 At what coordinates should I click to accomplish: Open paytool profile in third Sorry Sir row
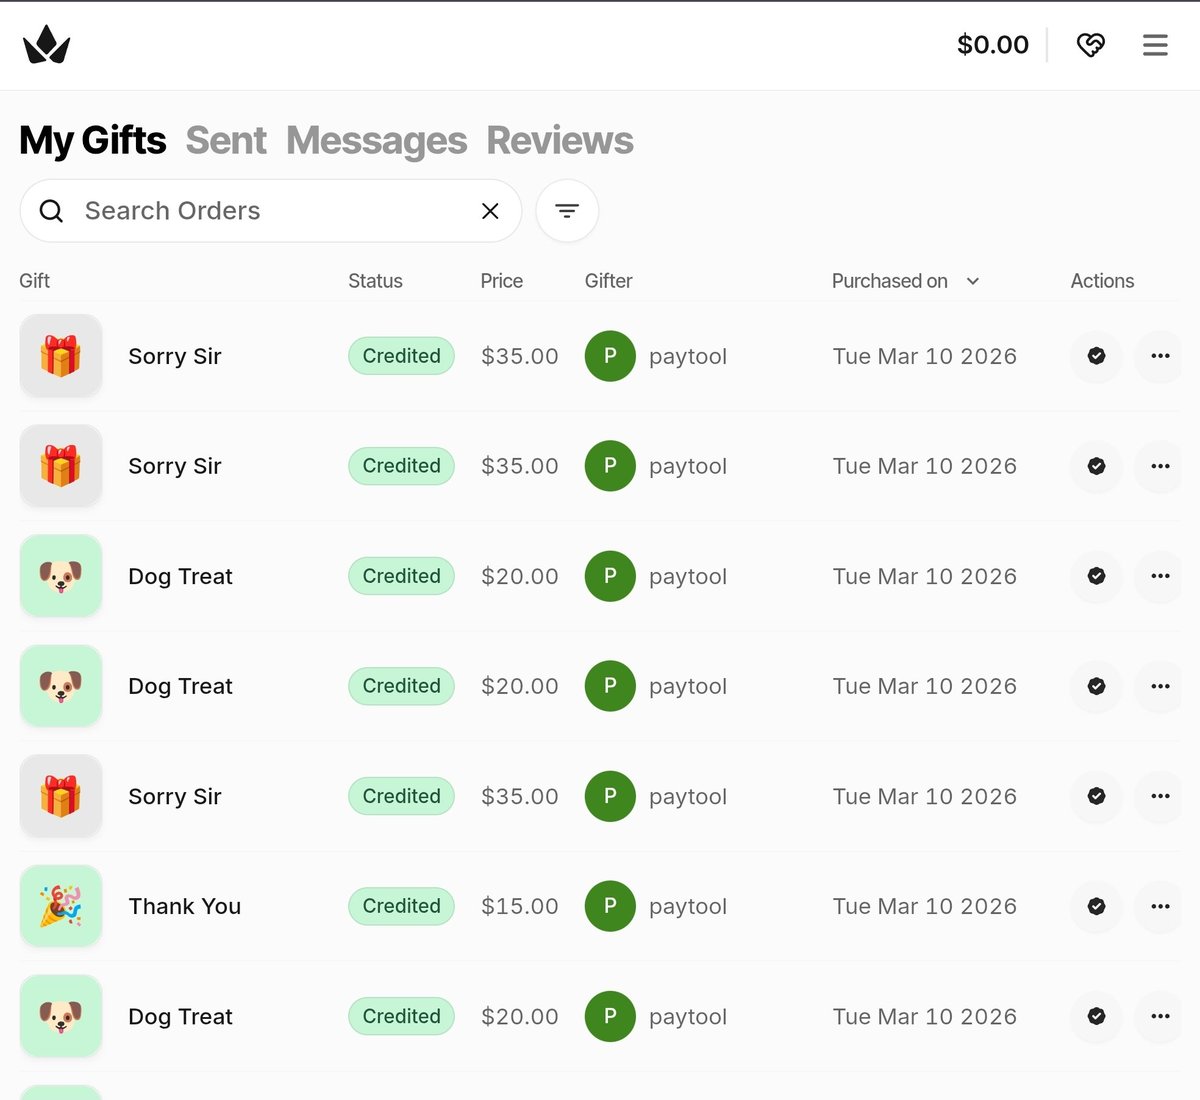[x=688, y=796]
